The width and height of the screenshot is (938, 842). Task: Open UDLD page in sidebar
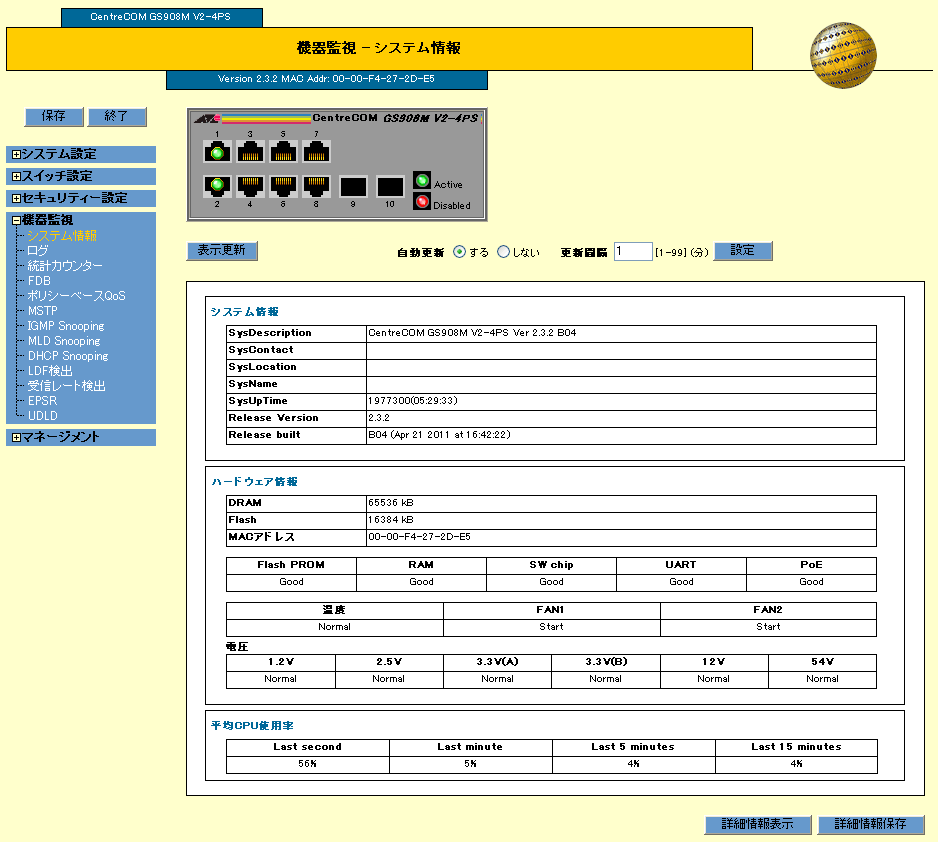pos(42,416)
